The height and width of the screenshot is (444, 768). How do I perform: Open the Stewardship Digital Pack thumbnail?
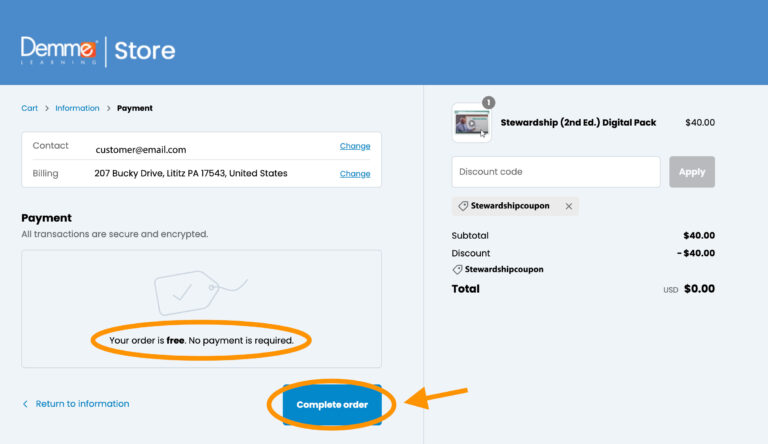[471, 123]
